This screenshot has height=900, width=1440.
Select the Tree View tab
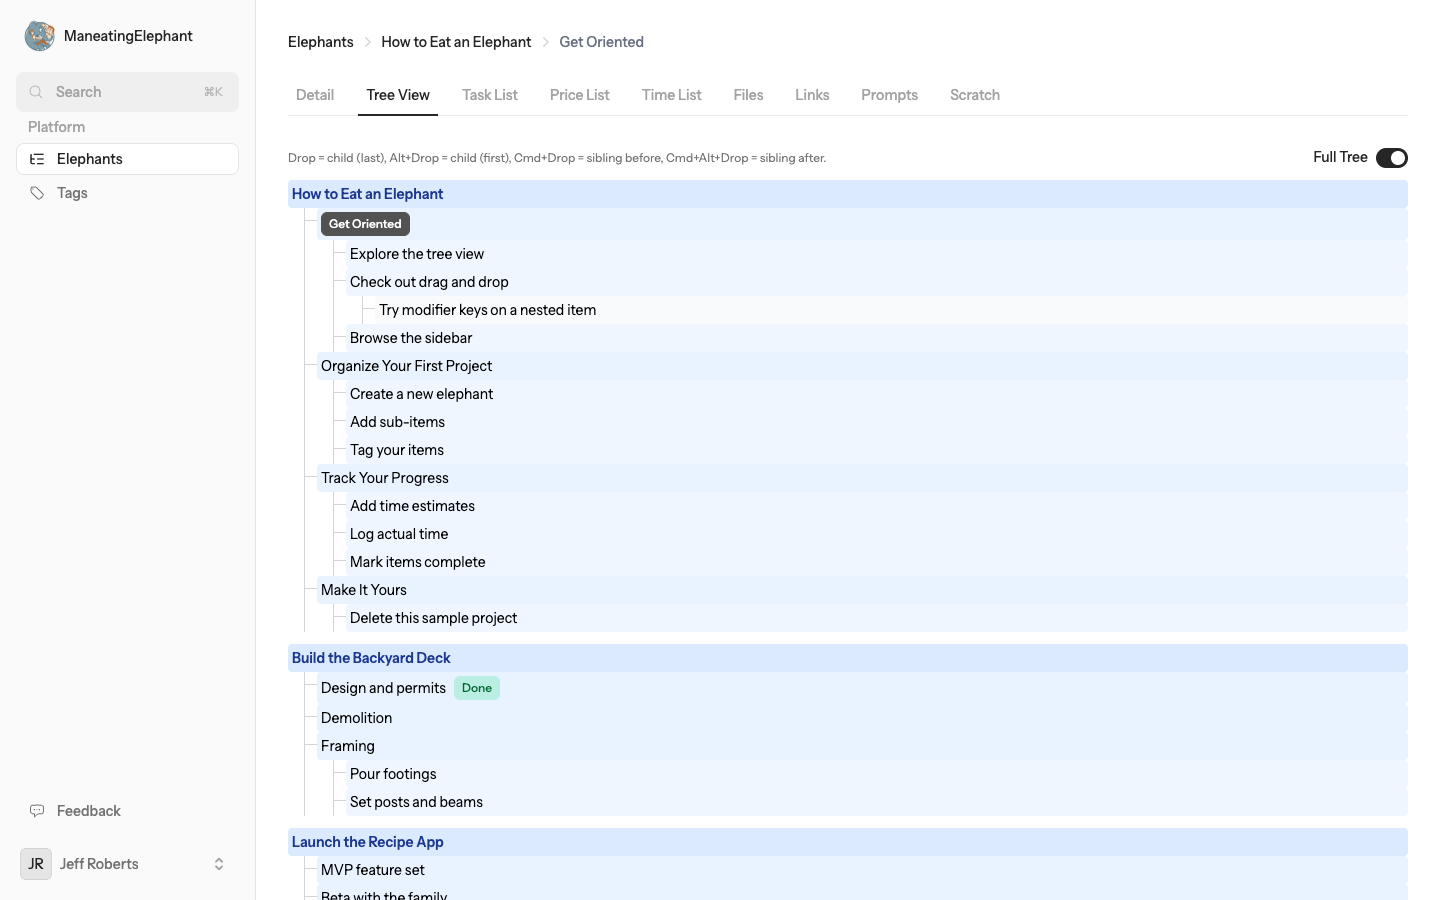[398, 95]
